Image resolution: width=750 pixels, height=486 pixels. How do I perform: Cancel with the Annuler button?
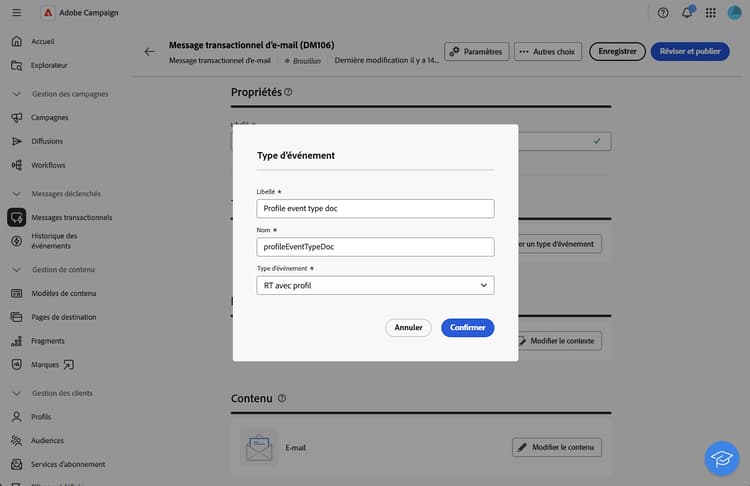click(408, 328)
